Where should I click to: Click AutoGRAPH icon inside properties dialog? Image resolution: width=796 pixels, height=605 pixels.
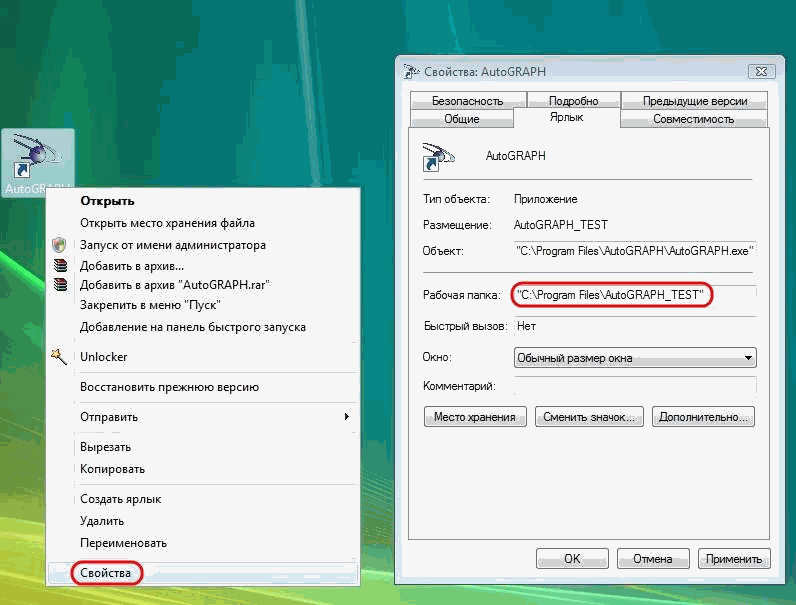tap(439, 155)
